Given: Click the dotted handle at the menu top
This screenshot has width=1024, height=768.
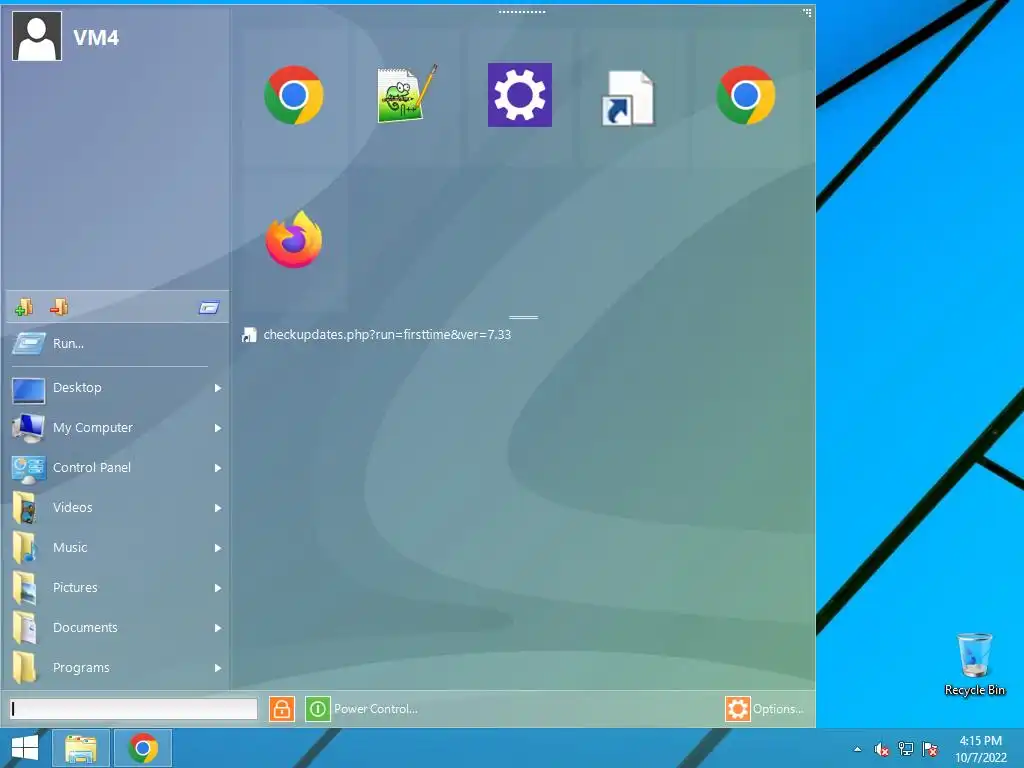Looking at the screenshot, I should click(522, 12).
